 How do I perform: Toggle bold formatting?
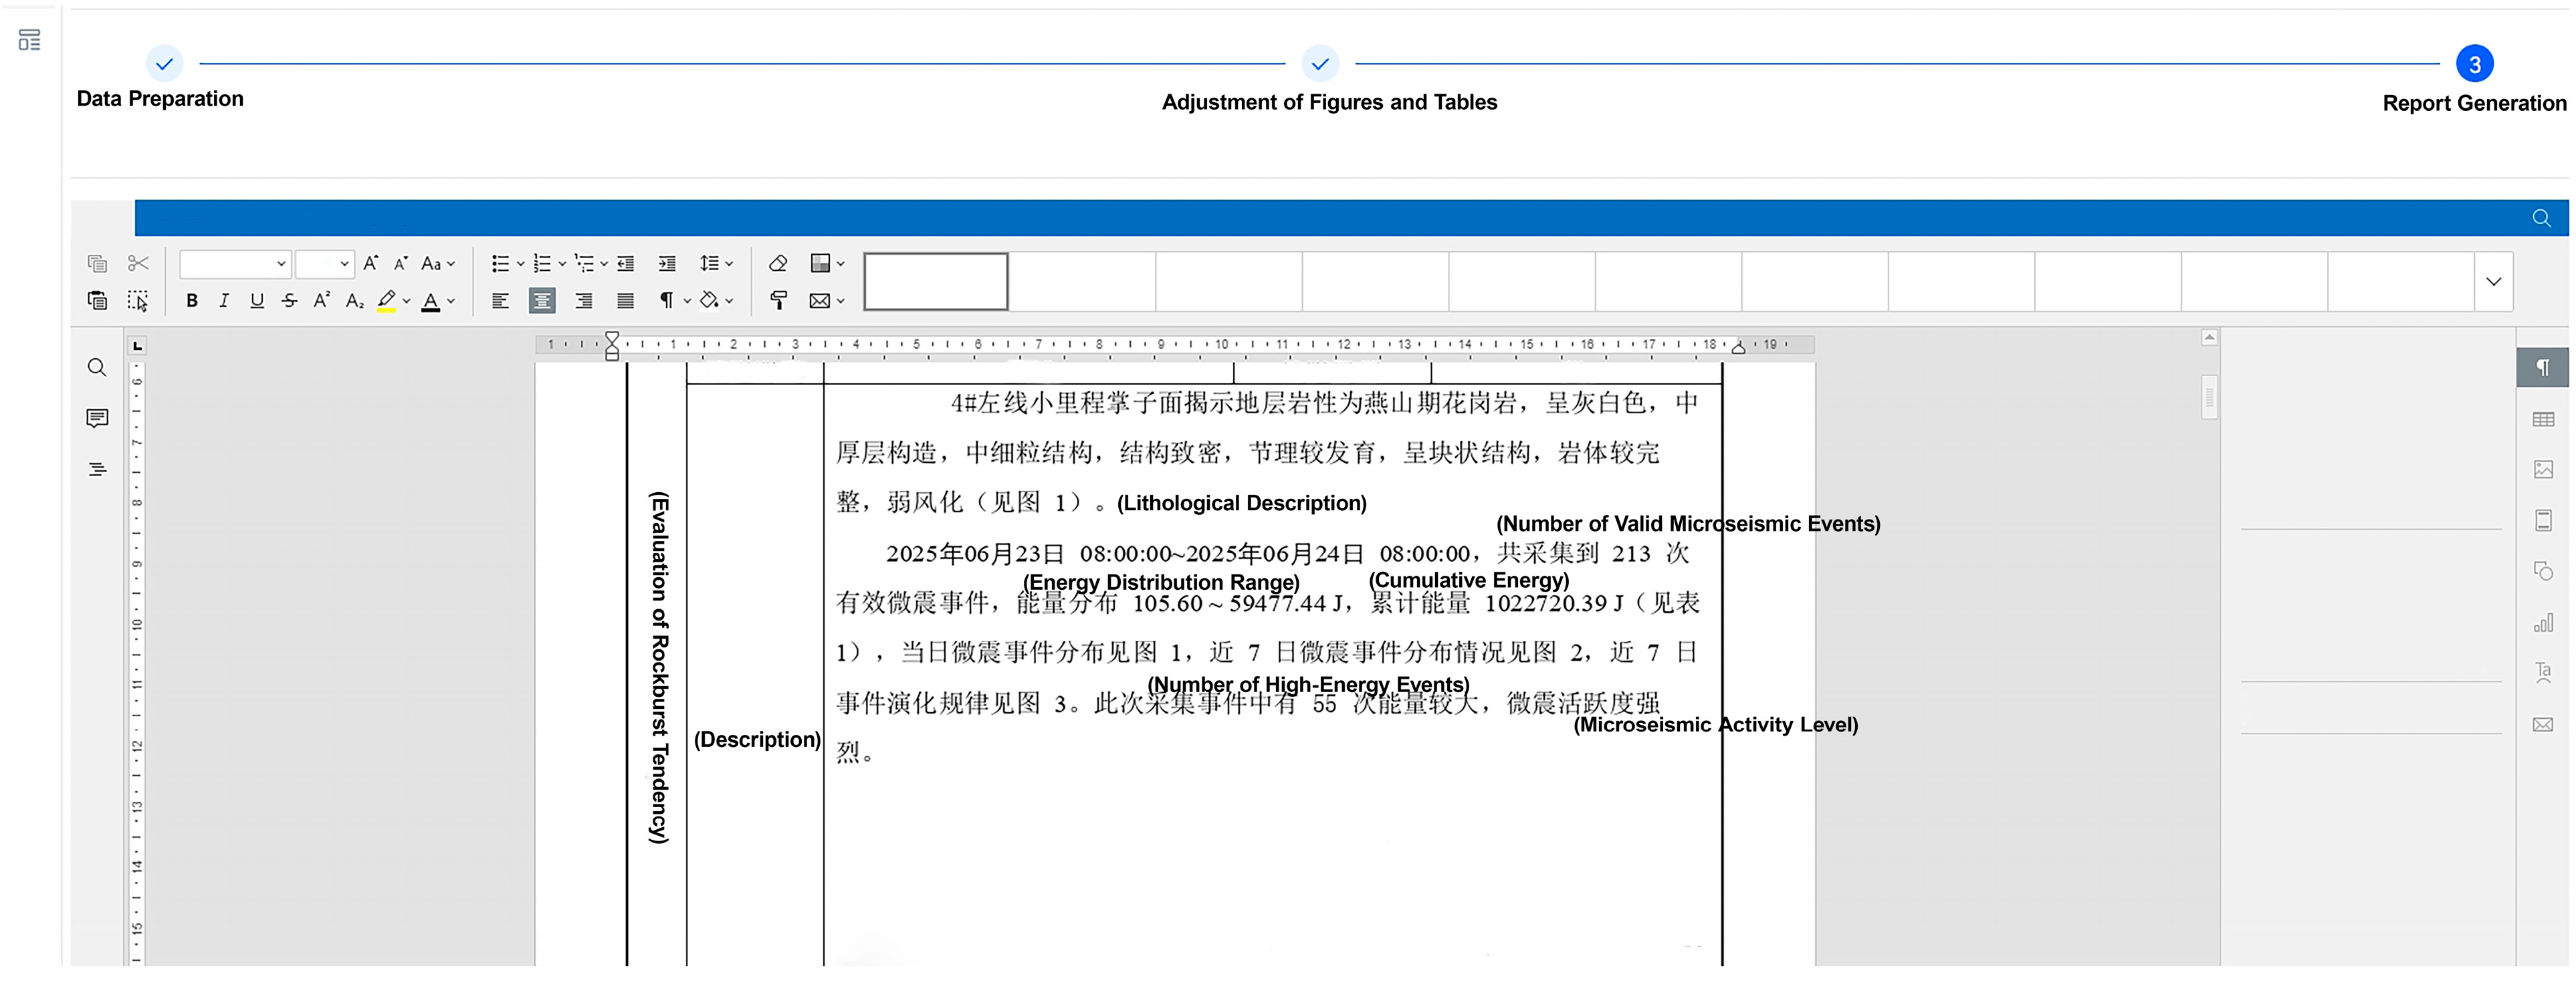[x=192, y=300]
